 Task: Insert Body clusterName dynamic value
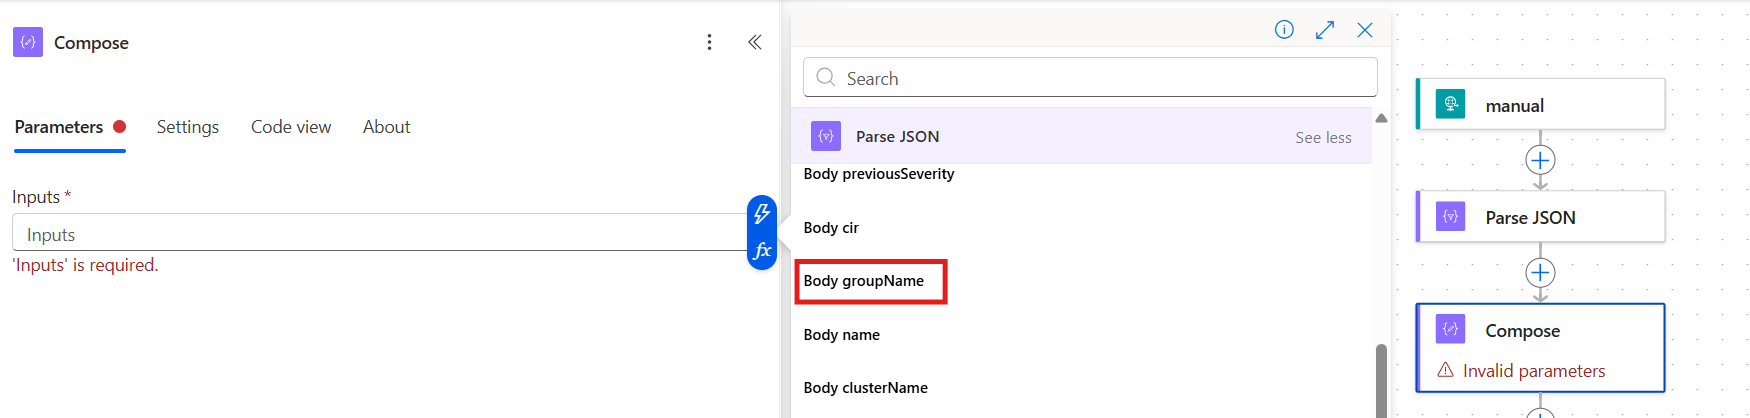tap(865, 388)
